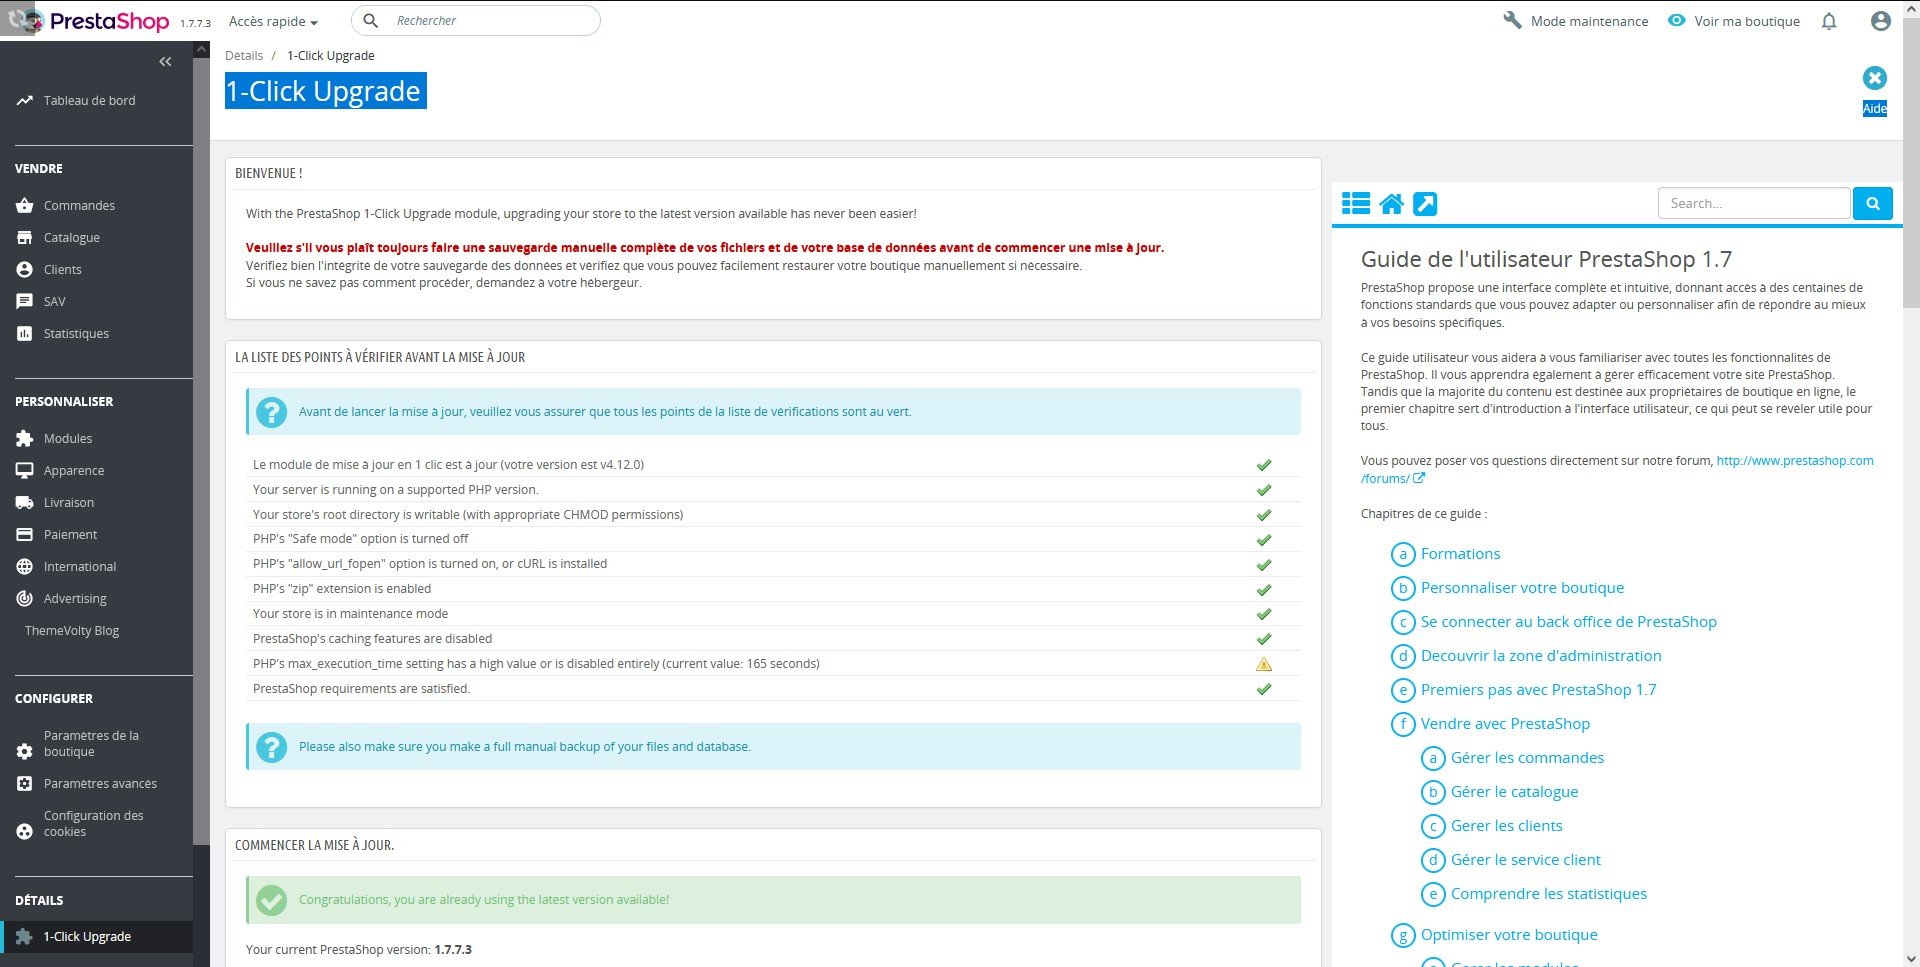Open prestashop.com forums link

tap(1617, 470)
